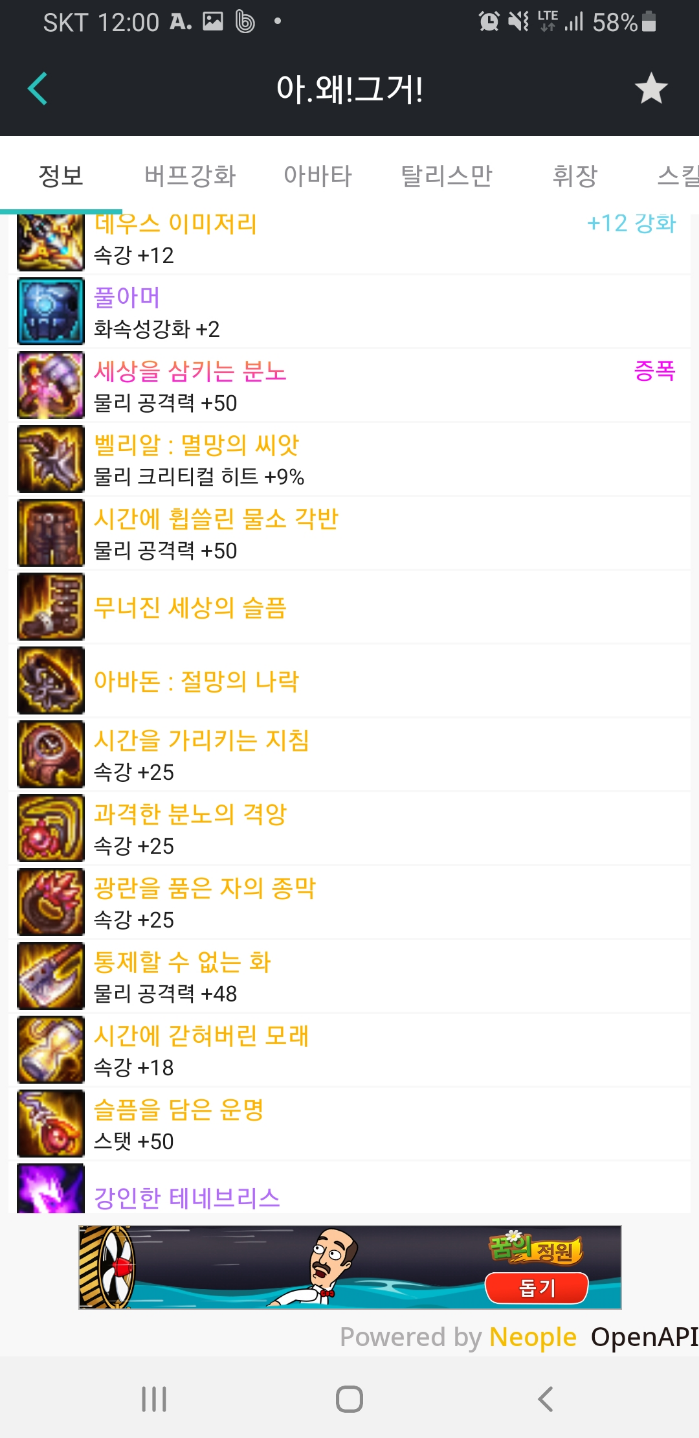This screenshot has width=699, height=1438.
Task: Open the 시간에 갇혀버린 모래 hourglass icon
Action: 51,1050
